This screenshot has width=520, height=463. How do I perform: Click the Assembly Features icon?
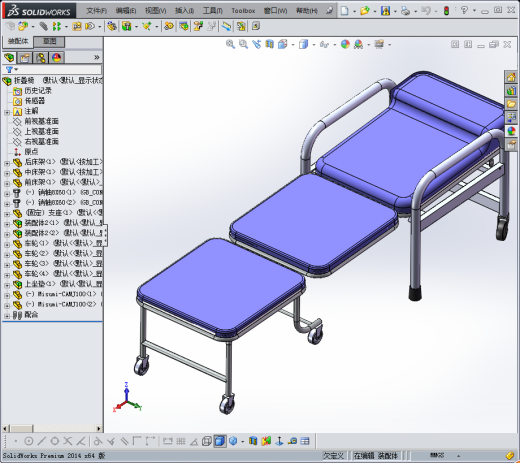(x=126, y=26)
